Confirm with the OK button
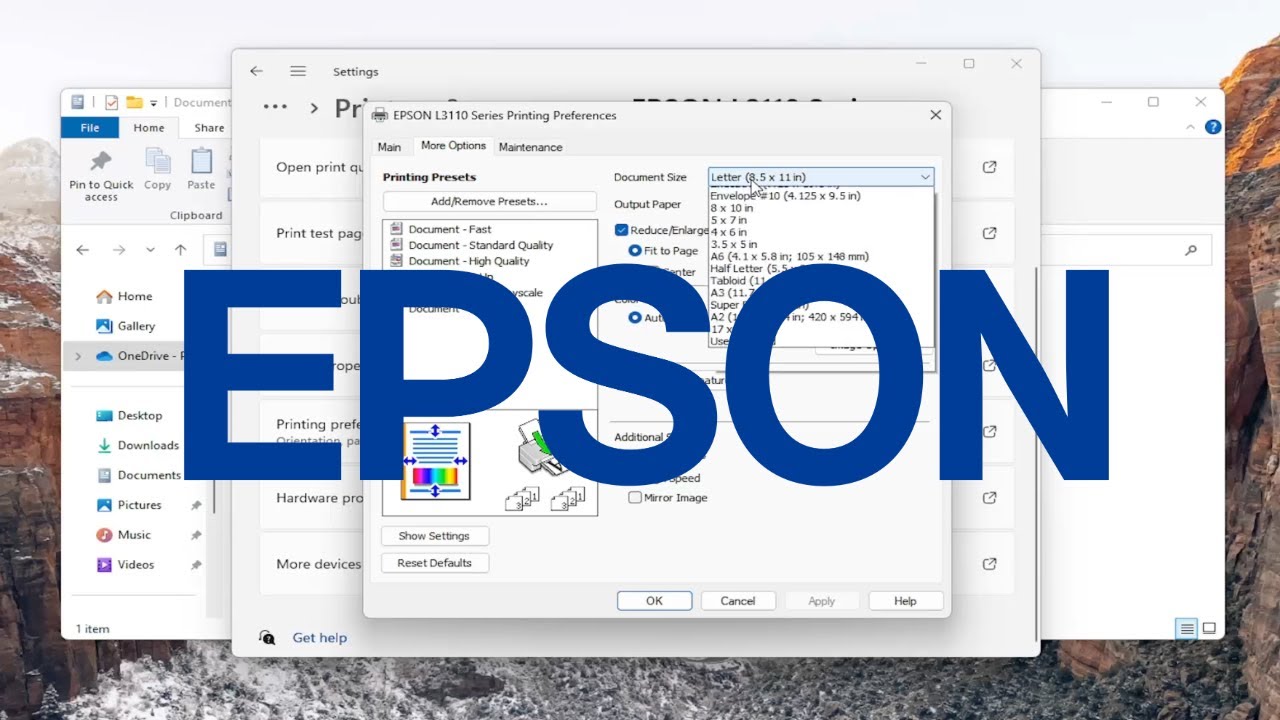 (654, 601)
